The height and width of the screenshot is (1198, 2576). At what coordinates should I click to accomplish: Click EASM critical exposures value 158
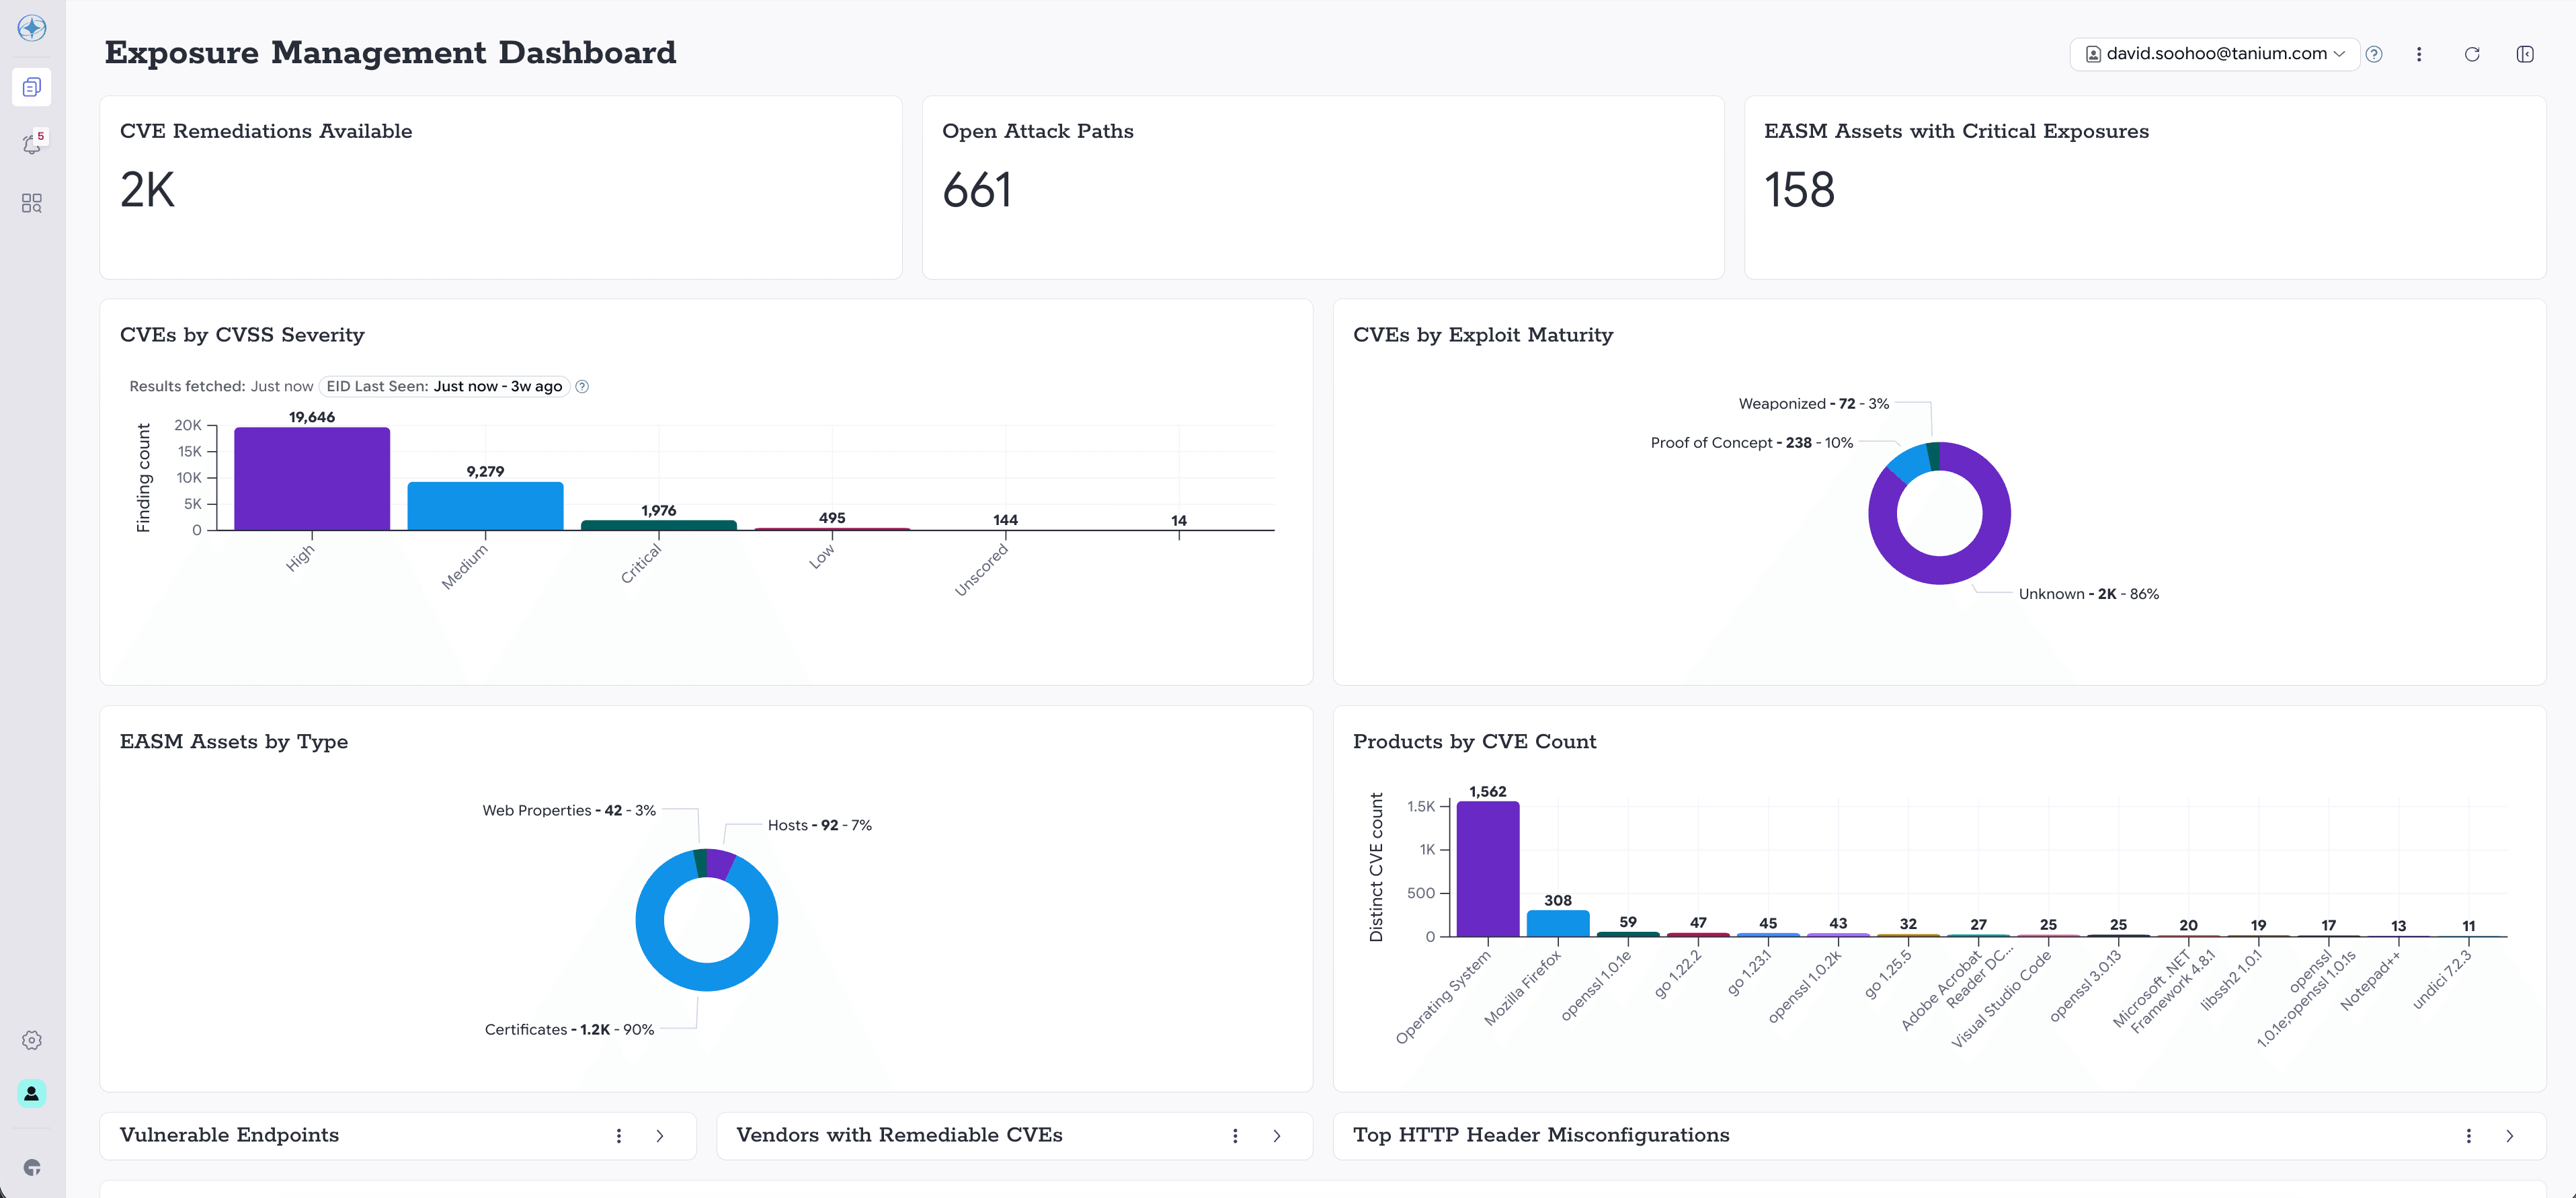pyautogui.click(x=1799, y=190)
